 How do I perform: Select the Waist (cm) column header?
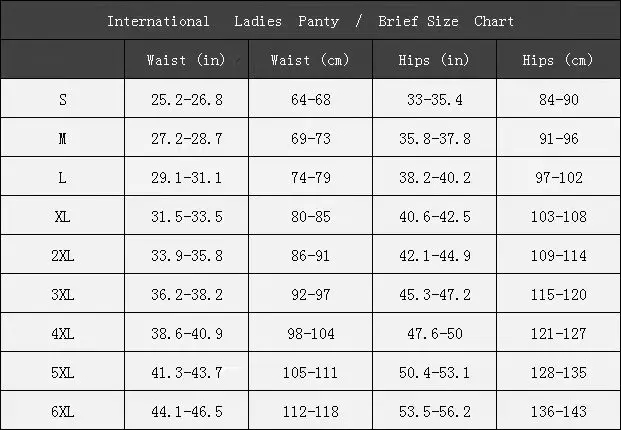(310, 60)
